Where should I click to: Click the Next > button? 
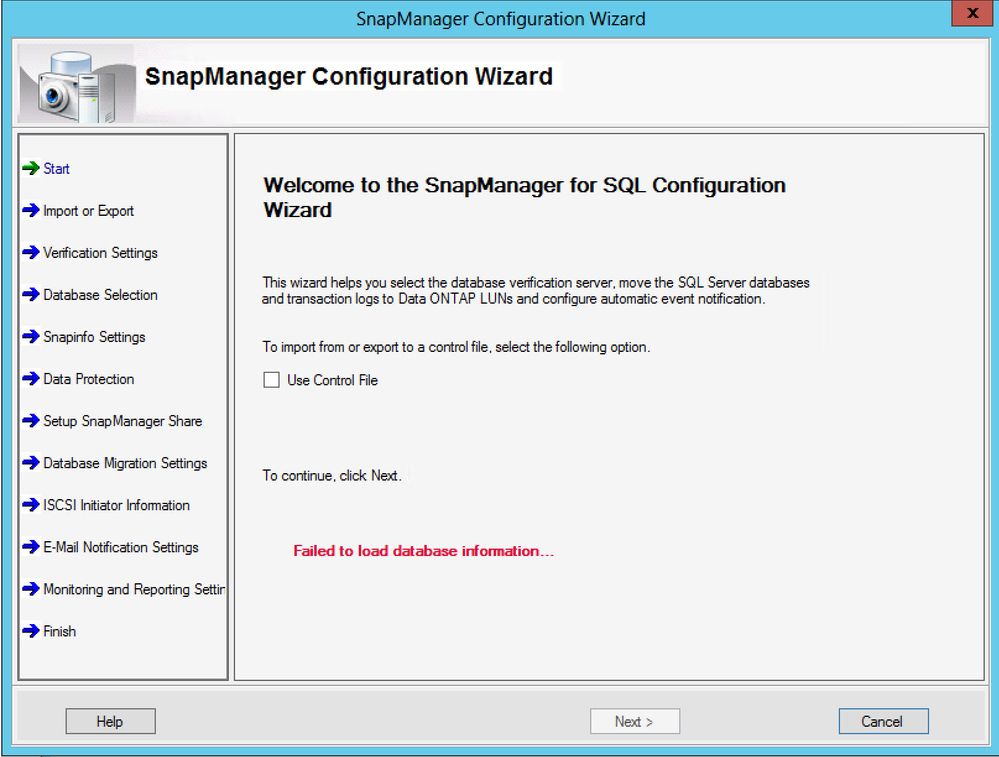(x=635, y=721)
